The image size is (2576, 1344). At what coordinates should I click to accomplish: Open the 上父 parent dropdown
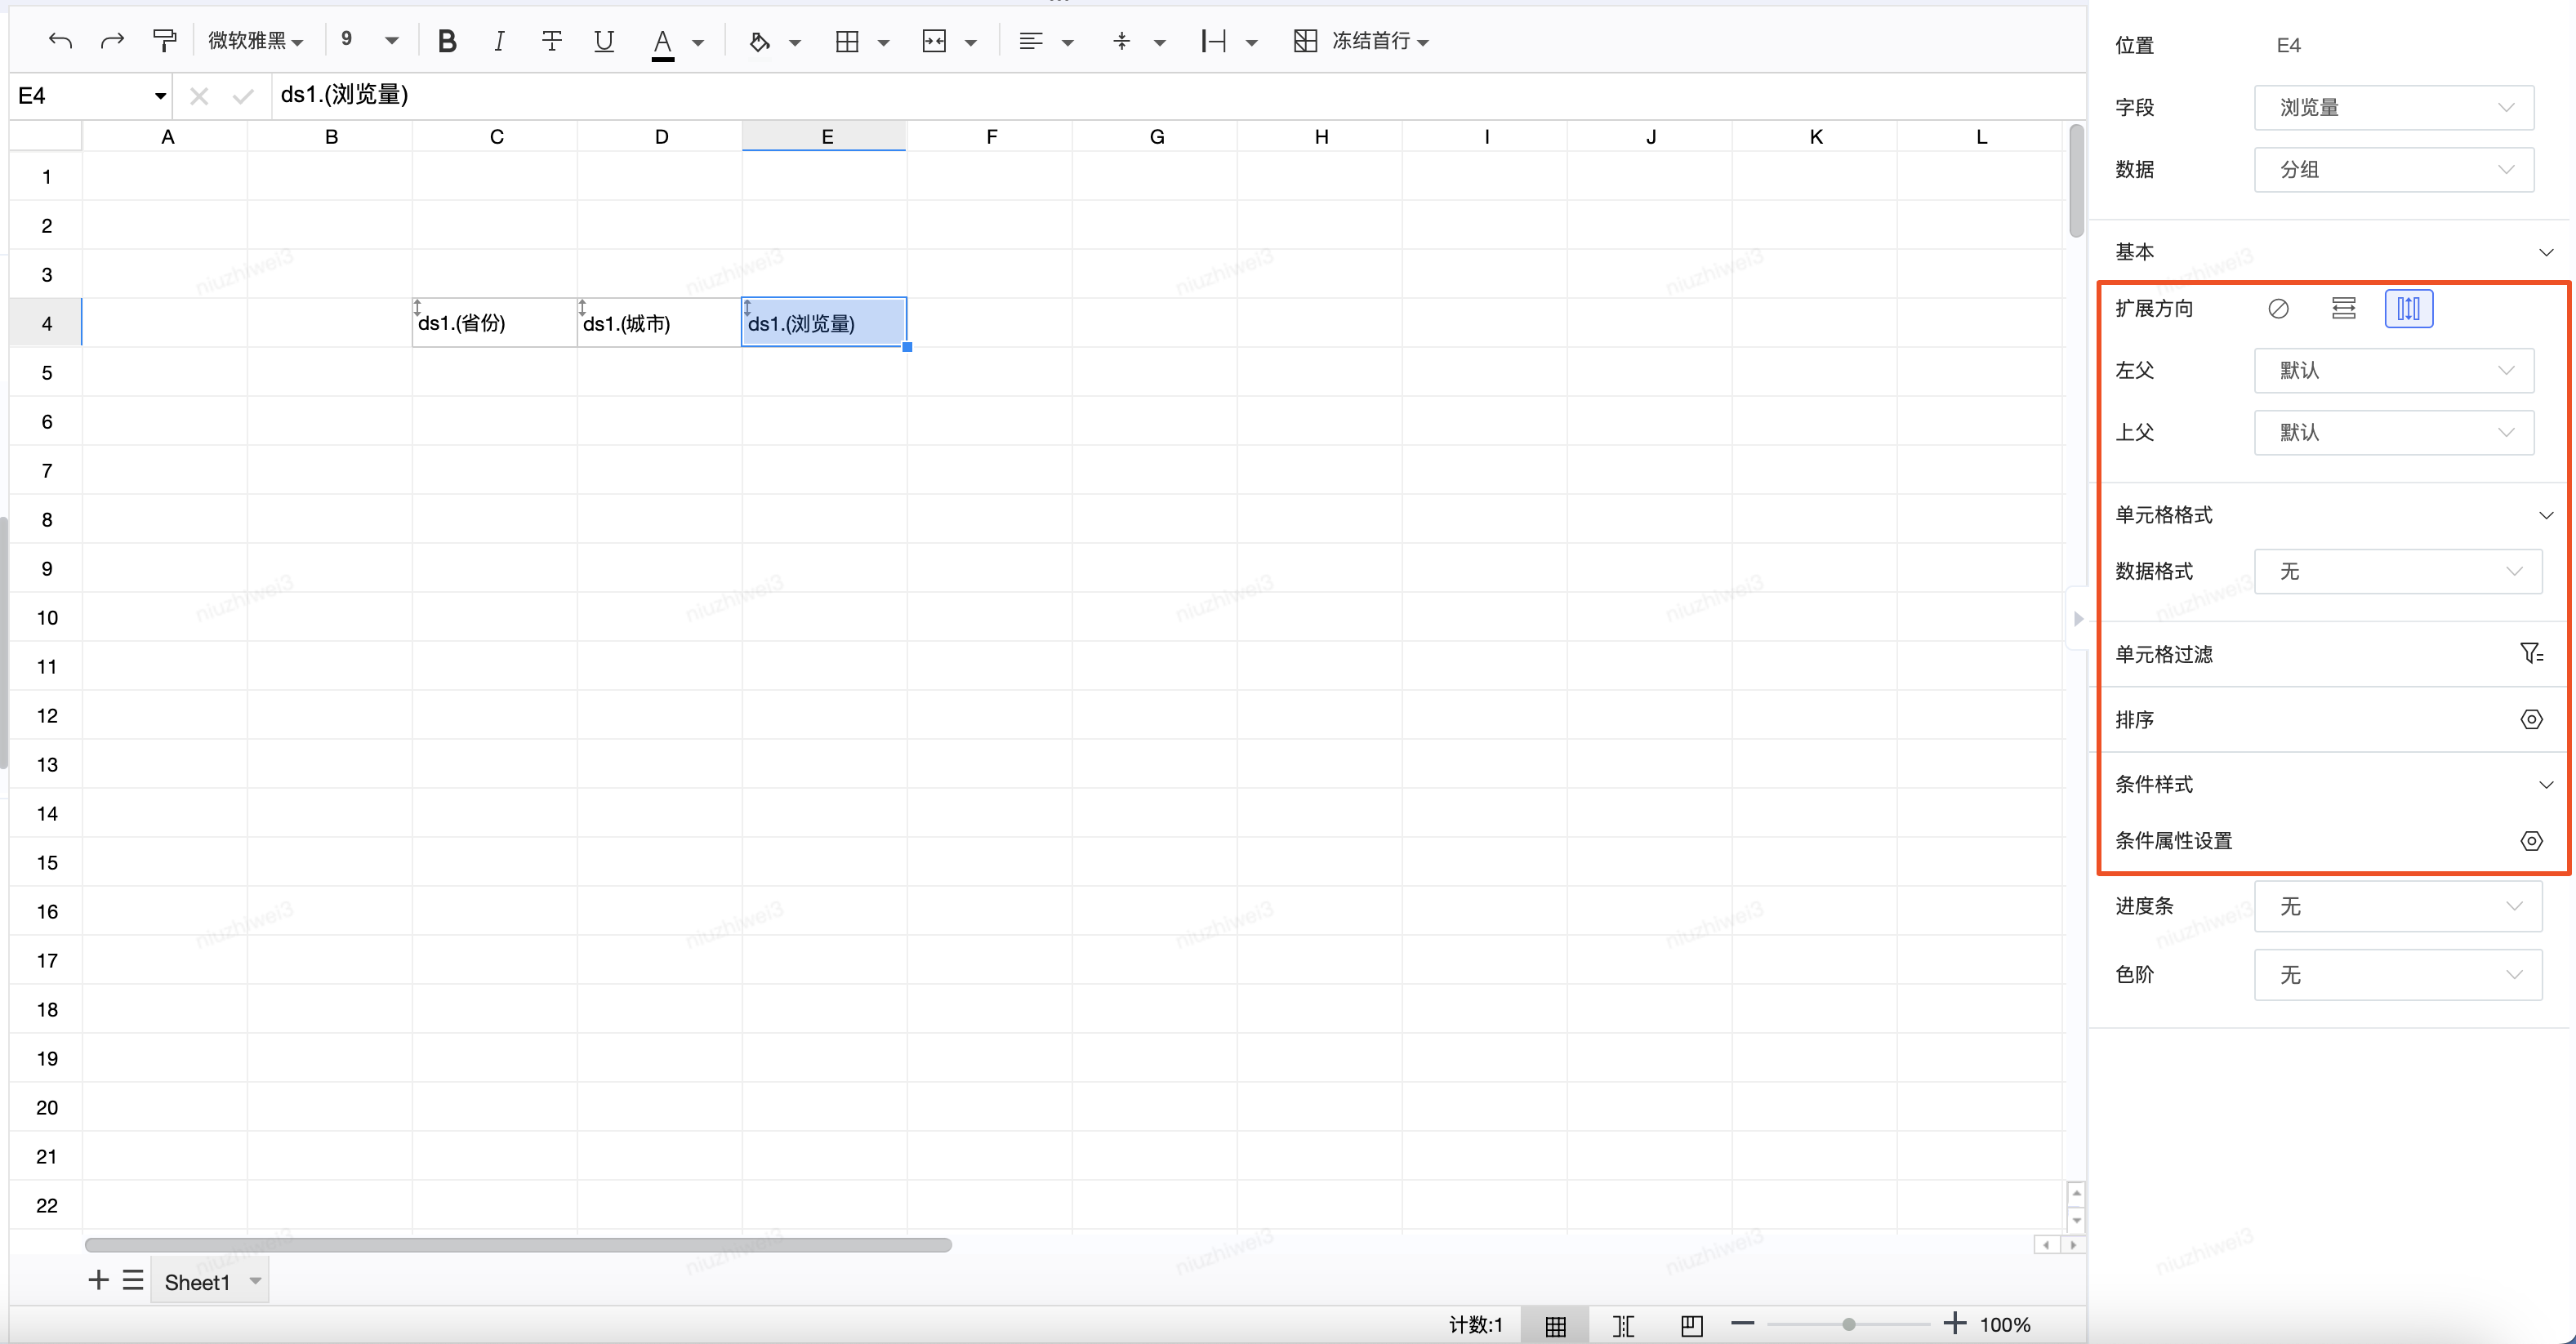coord(2393,433)
